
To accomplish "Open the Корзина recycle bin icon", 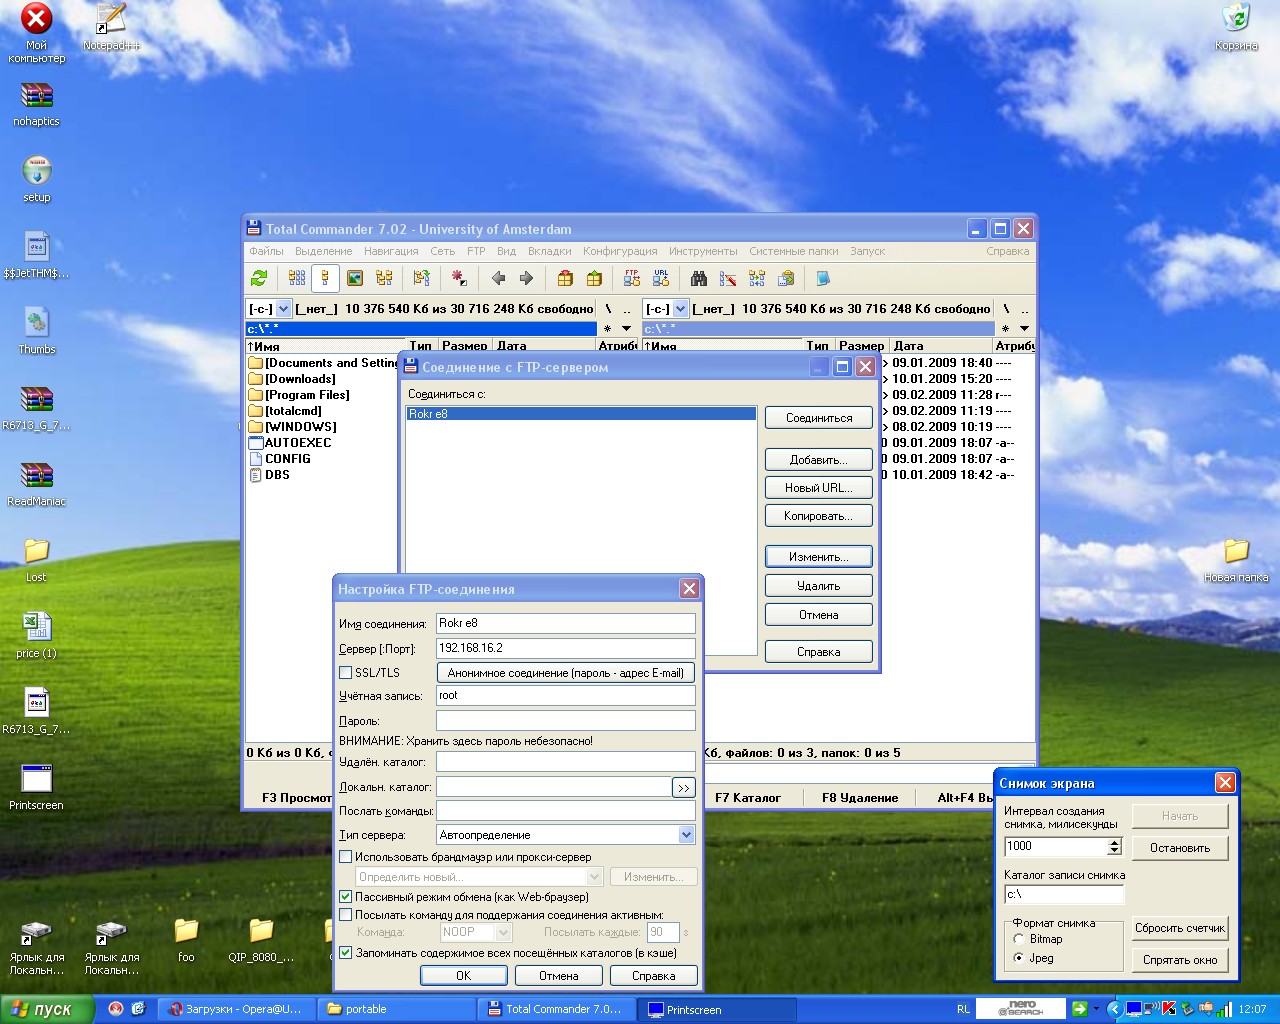I will coord(1237,27).
